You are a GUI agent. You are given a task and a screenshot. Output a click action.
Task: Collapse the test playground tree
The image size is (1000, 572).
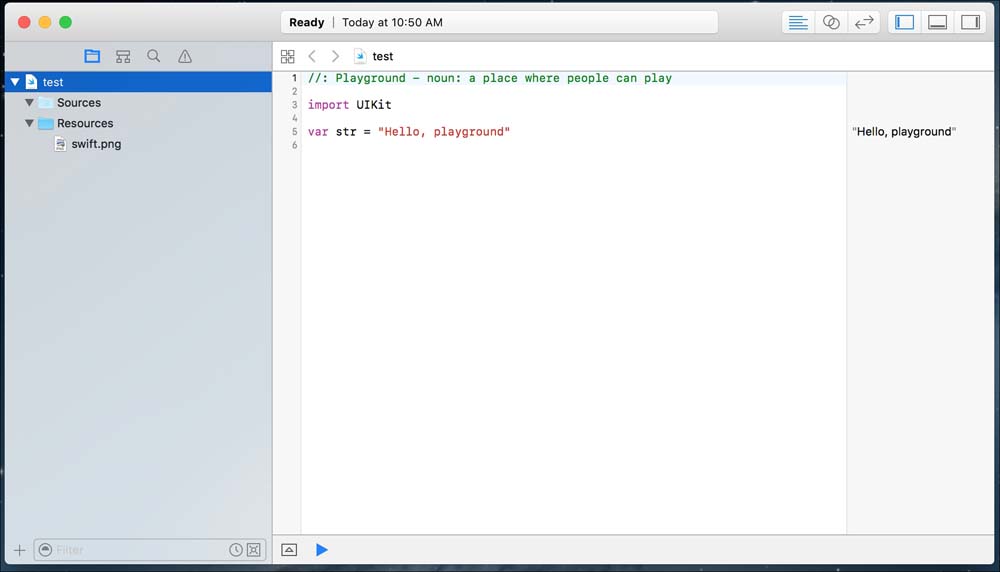click(15, 82)
